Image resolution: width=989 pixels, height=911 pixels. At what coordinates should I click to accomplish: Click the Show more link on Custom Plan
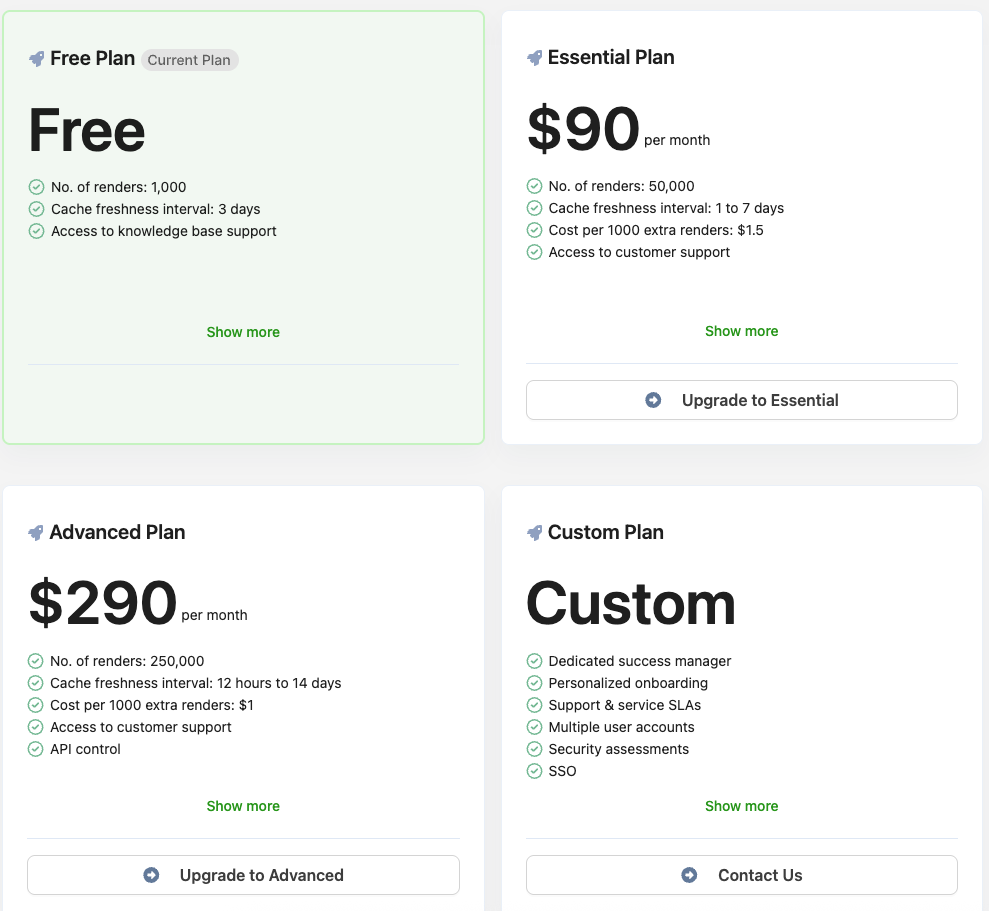741,806
